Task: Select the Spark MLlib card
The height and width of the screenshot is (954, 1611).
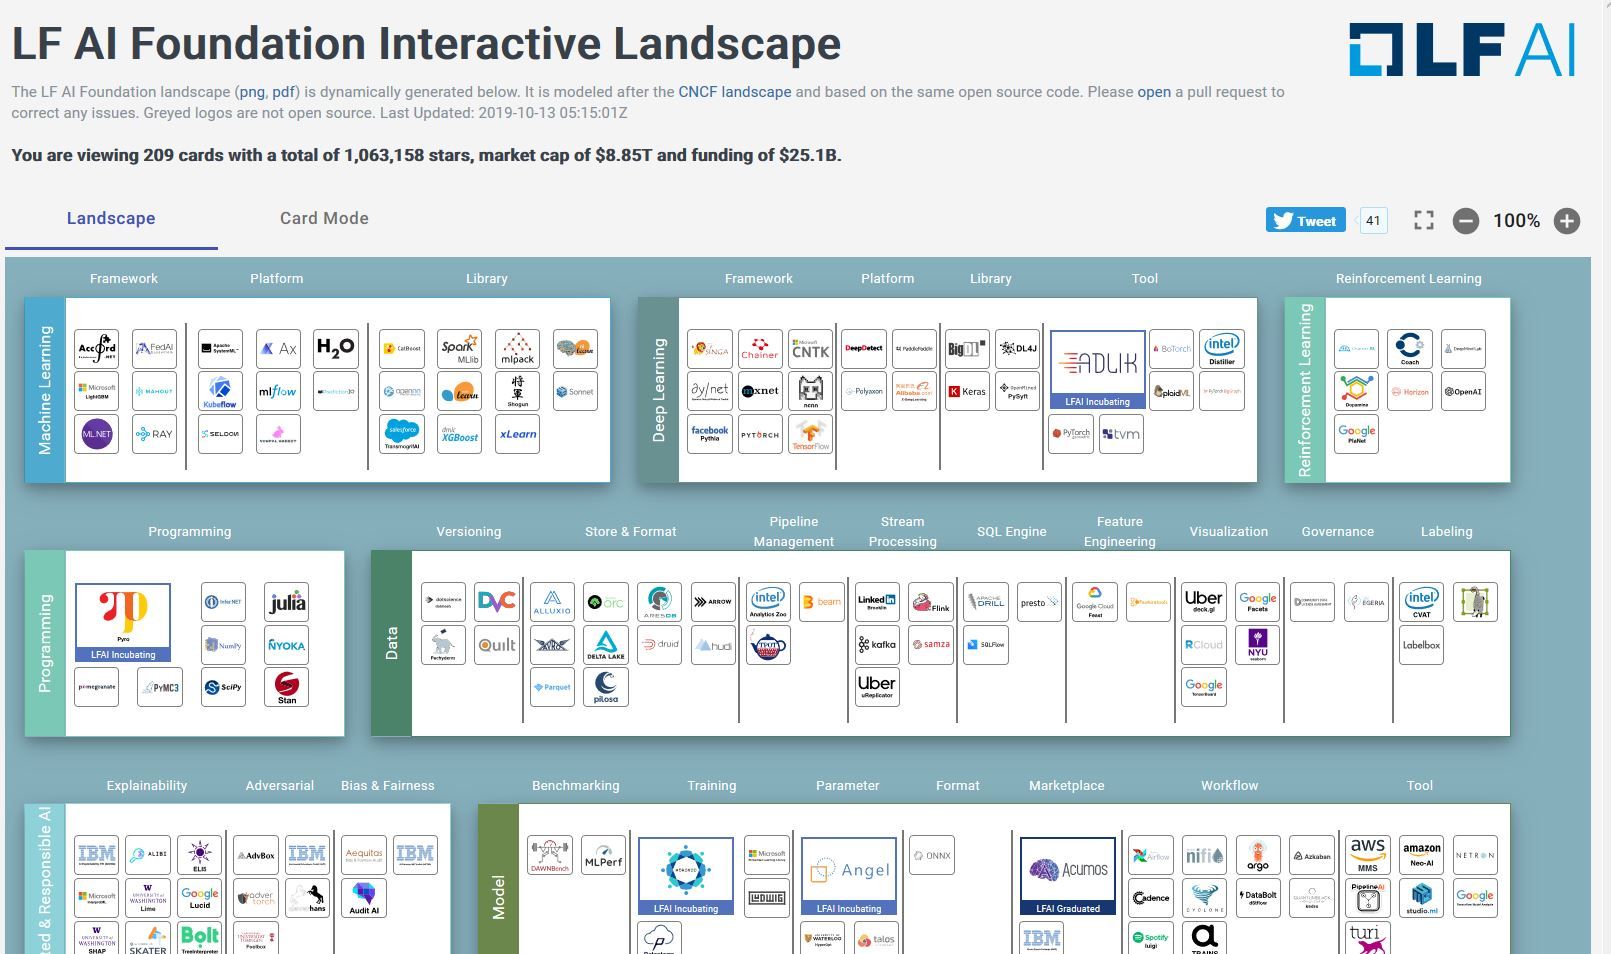Action: (460, 349)
